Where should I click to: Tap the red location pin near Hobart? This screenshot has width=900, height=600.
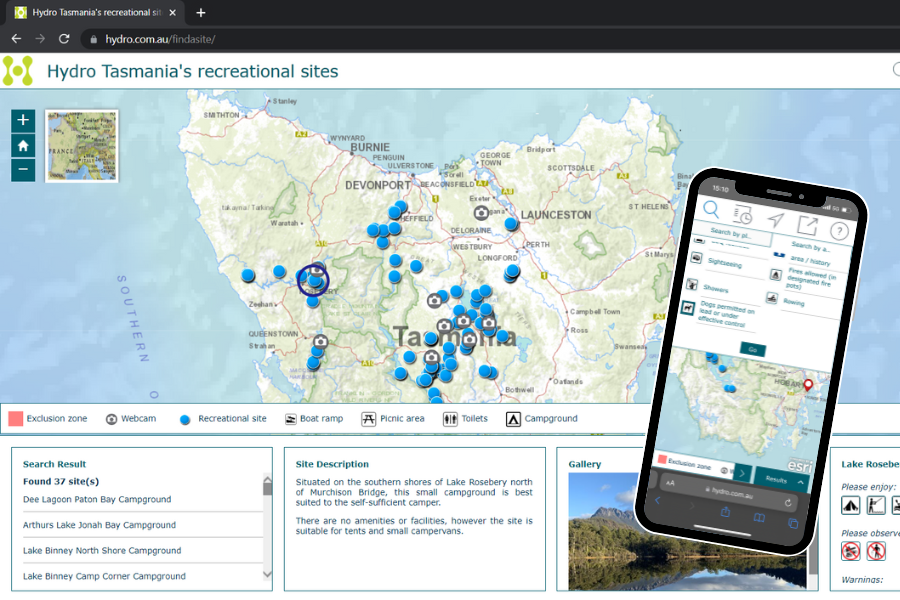tap(808, 385)
